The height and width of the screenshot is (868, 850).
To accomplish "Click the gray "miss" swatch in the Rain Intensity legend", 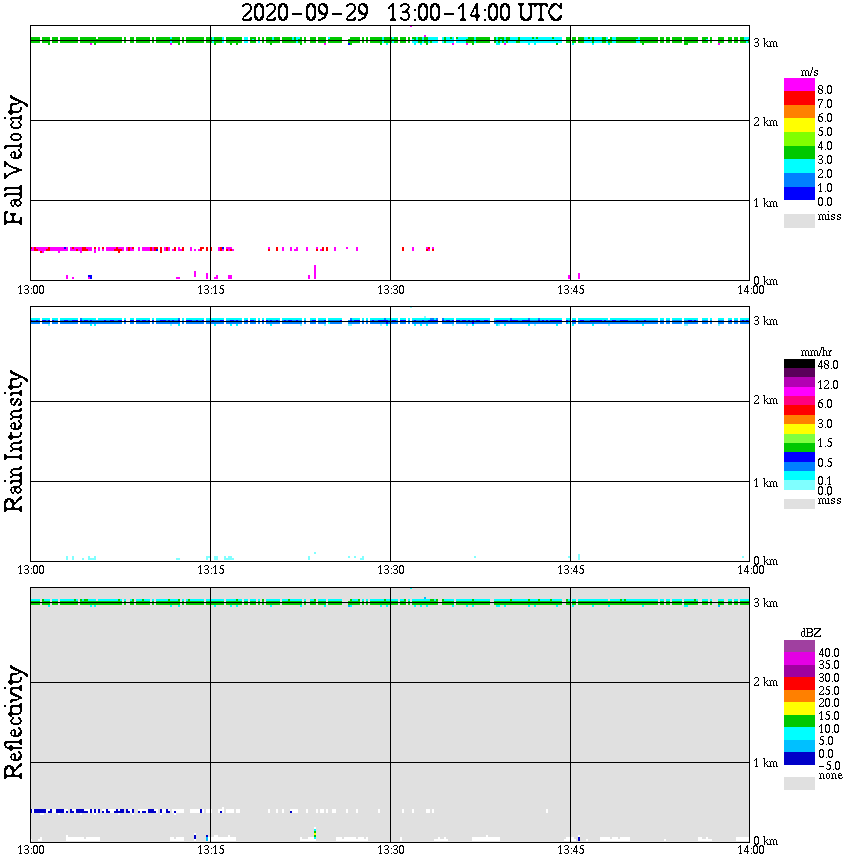I will point(799,504).
